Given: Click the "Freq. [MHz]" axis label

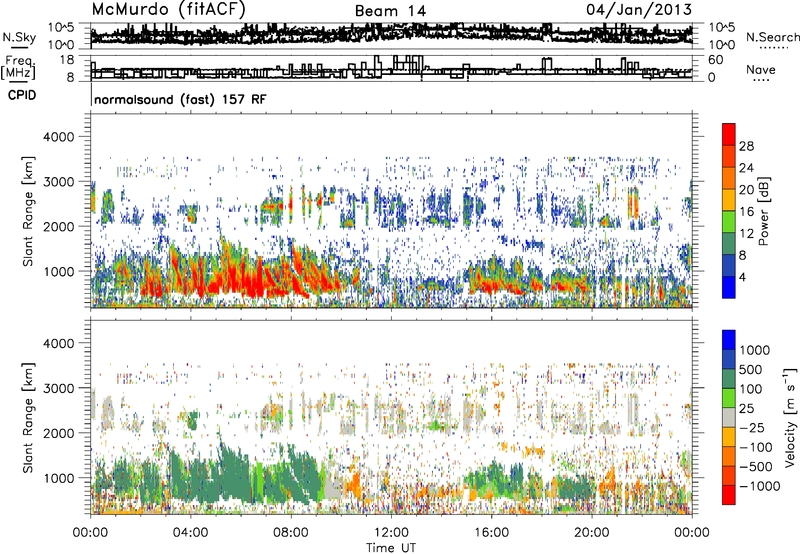Looking at the screenshot, I should tap(18, 67).
